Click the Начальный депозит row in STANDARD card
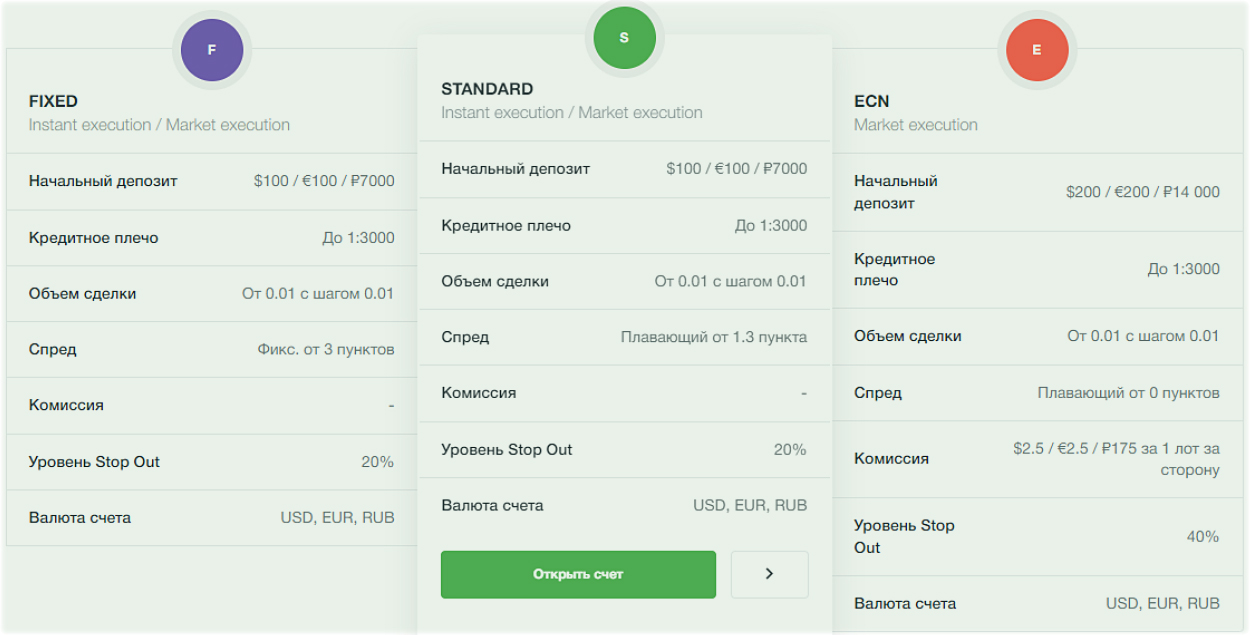This screenshot has height=635, width=1250. coord(624,169)
